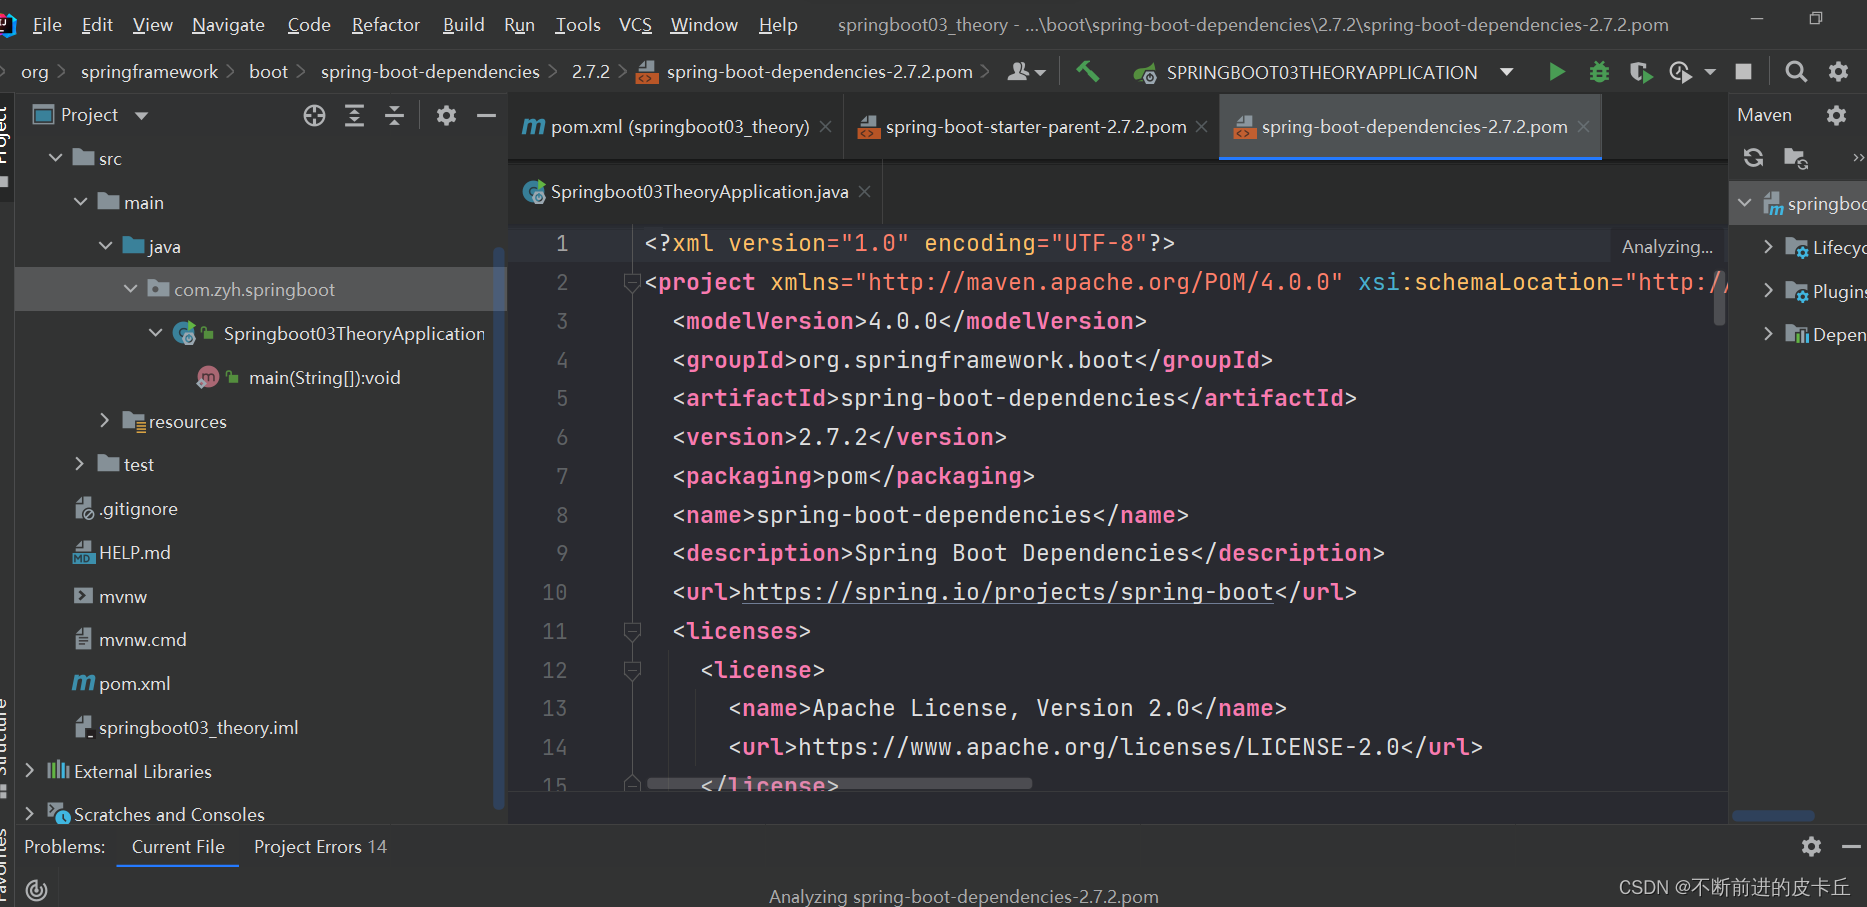Collapse the java folder
The image size is (1867, 907).
pos(106,246)
